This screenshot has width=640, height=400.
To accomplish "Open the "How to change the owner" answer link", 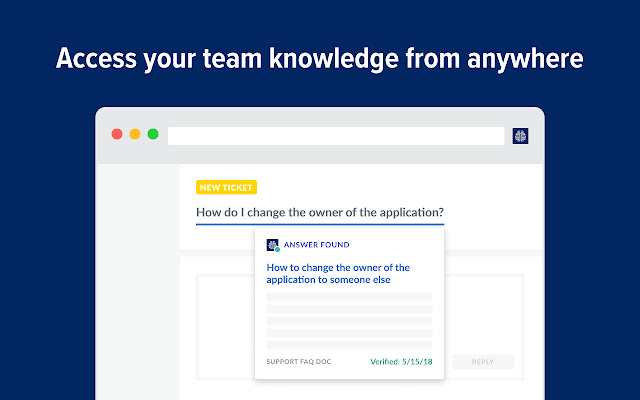I will (338, 274).
